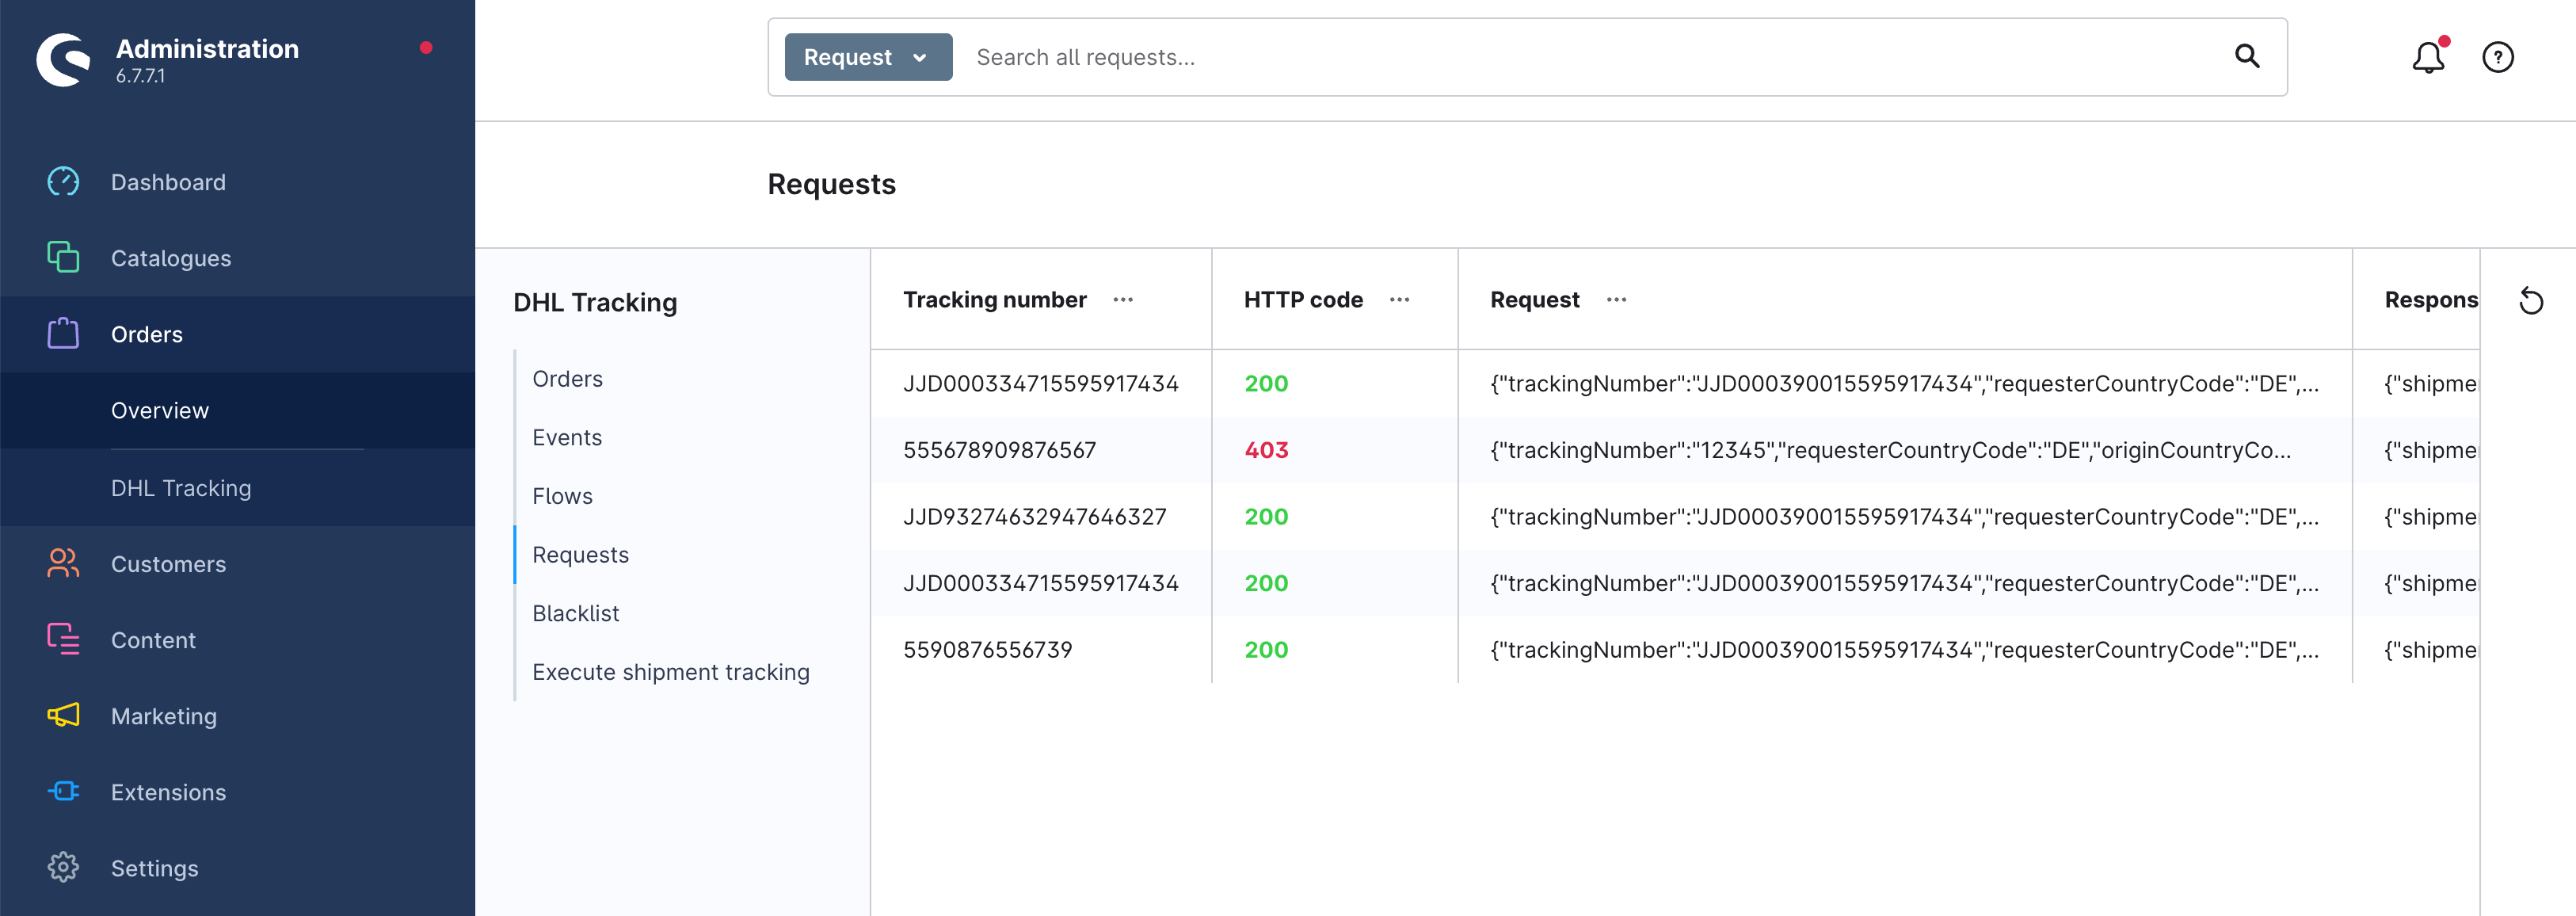2576x916 pixels.
Task: Click the search magnifier icon
Action: pyautogui.click(x=2247, y=56)
